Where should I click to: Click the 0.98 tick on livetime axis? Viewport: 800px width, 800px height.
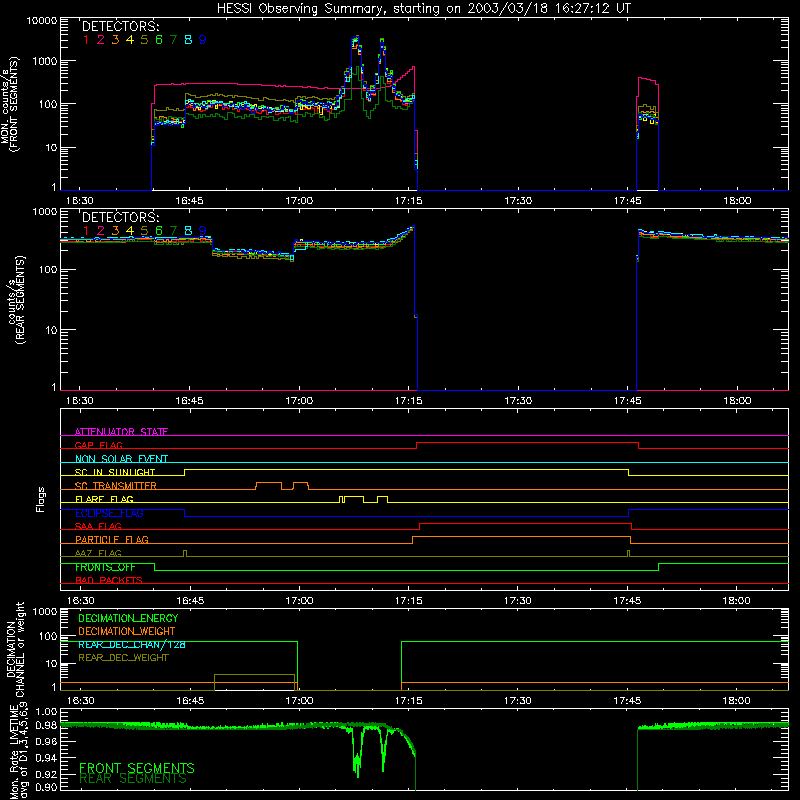pyautogui.click(x=46, y=726)
